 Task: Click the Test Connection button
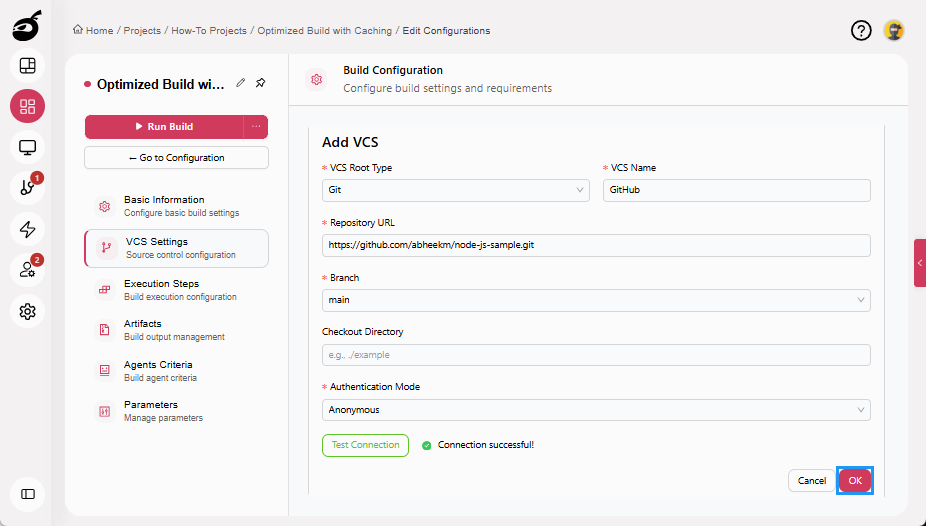(365, 445)
